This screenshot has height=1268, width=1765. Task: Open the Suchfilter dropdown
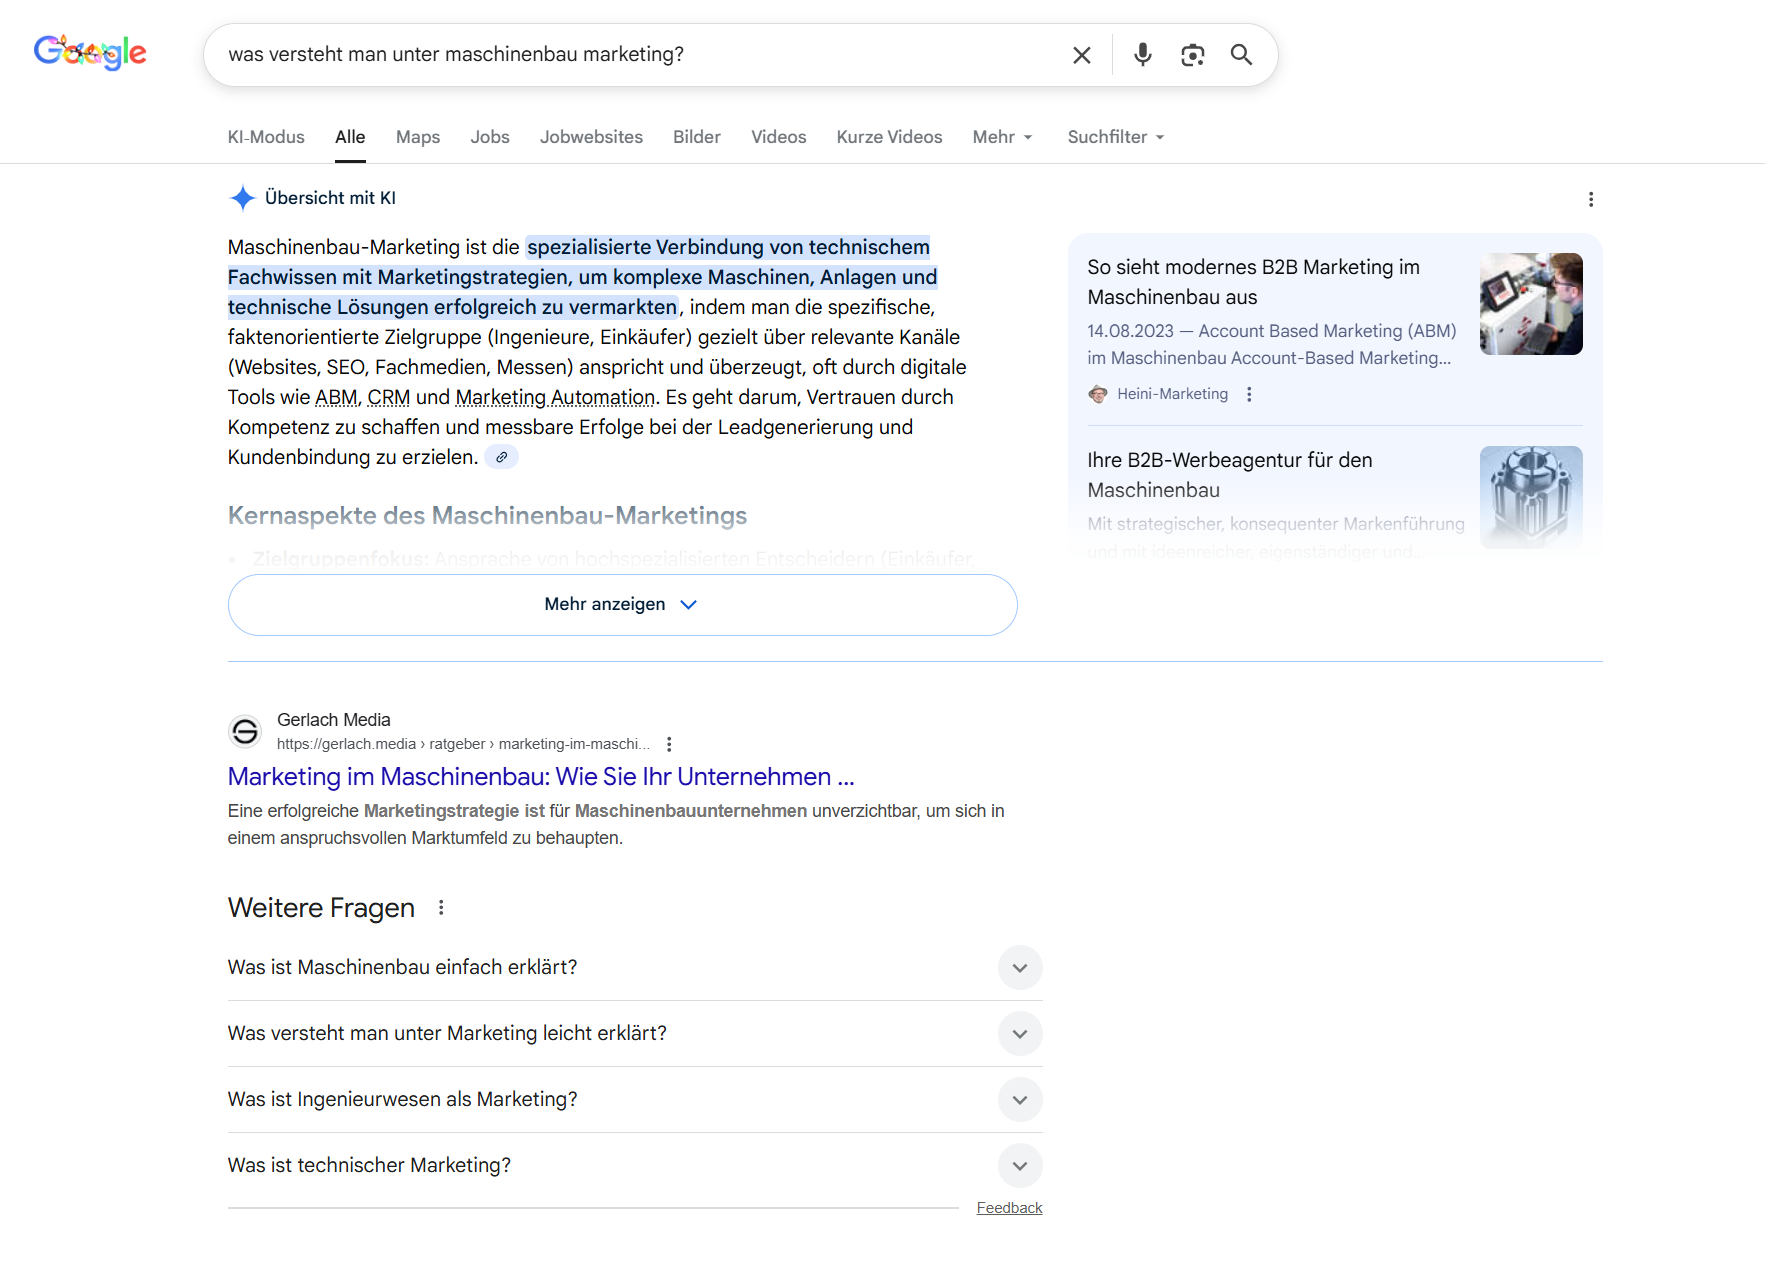tap(1115, 137)
